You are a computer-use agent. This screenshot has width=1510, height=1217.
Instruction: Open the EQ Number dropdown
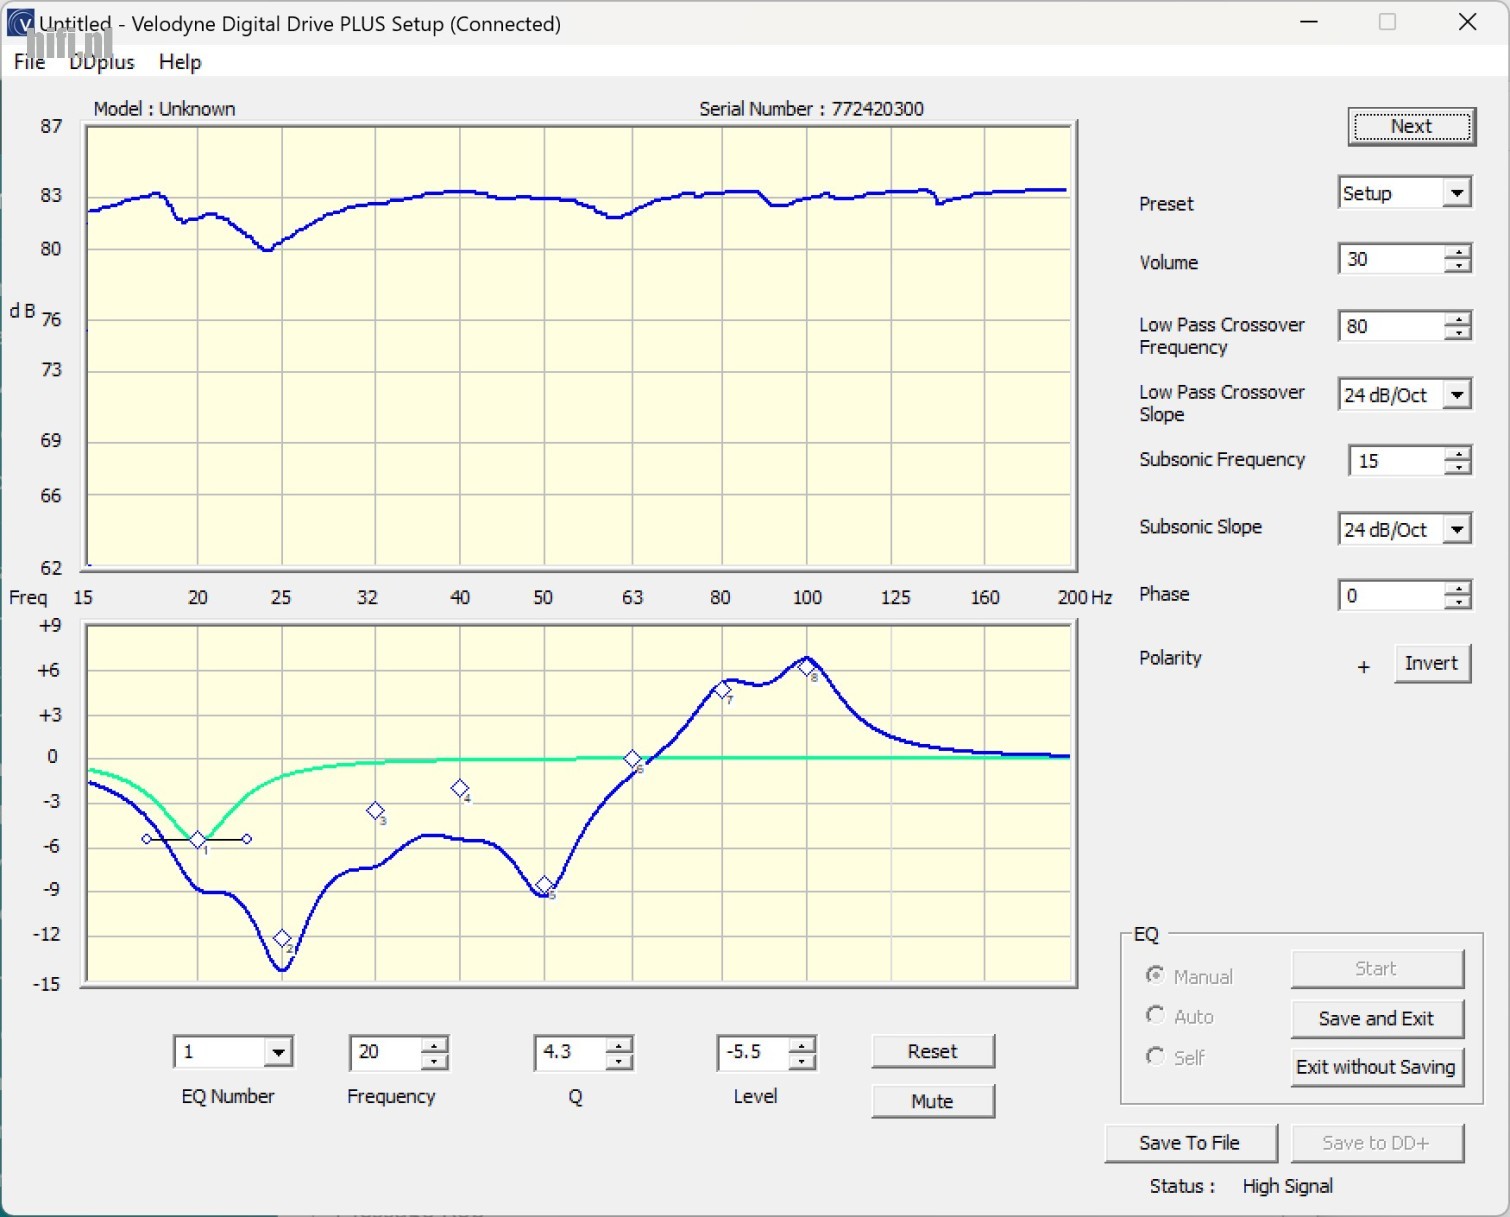coord(278,1052)
